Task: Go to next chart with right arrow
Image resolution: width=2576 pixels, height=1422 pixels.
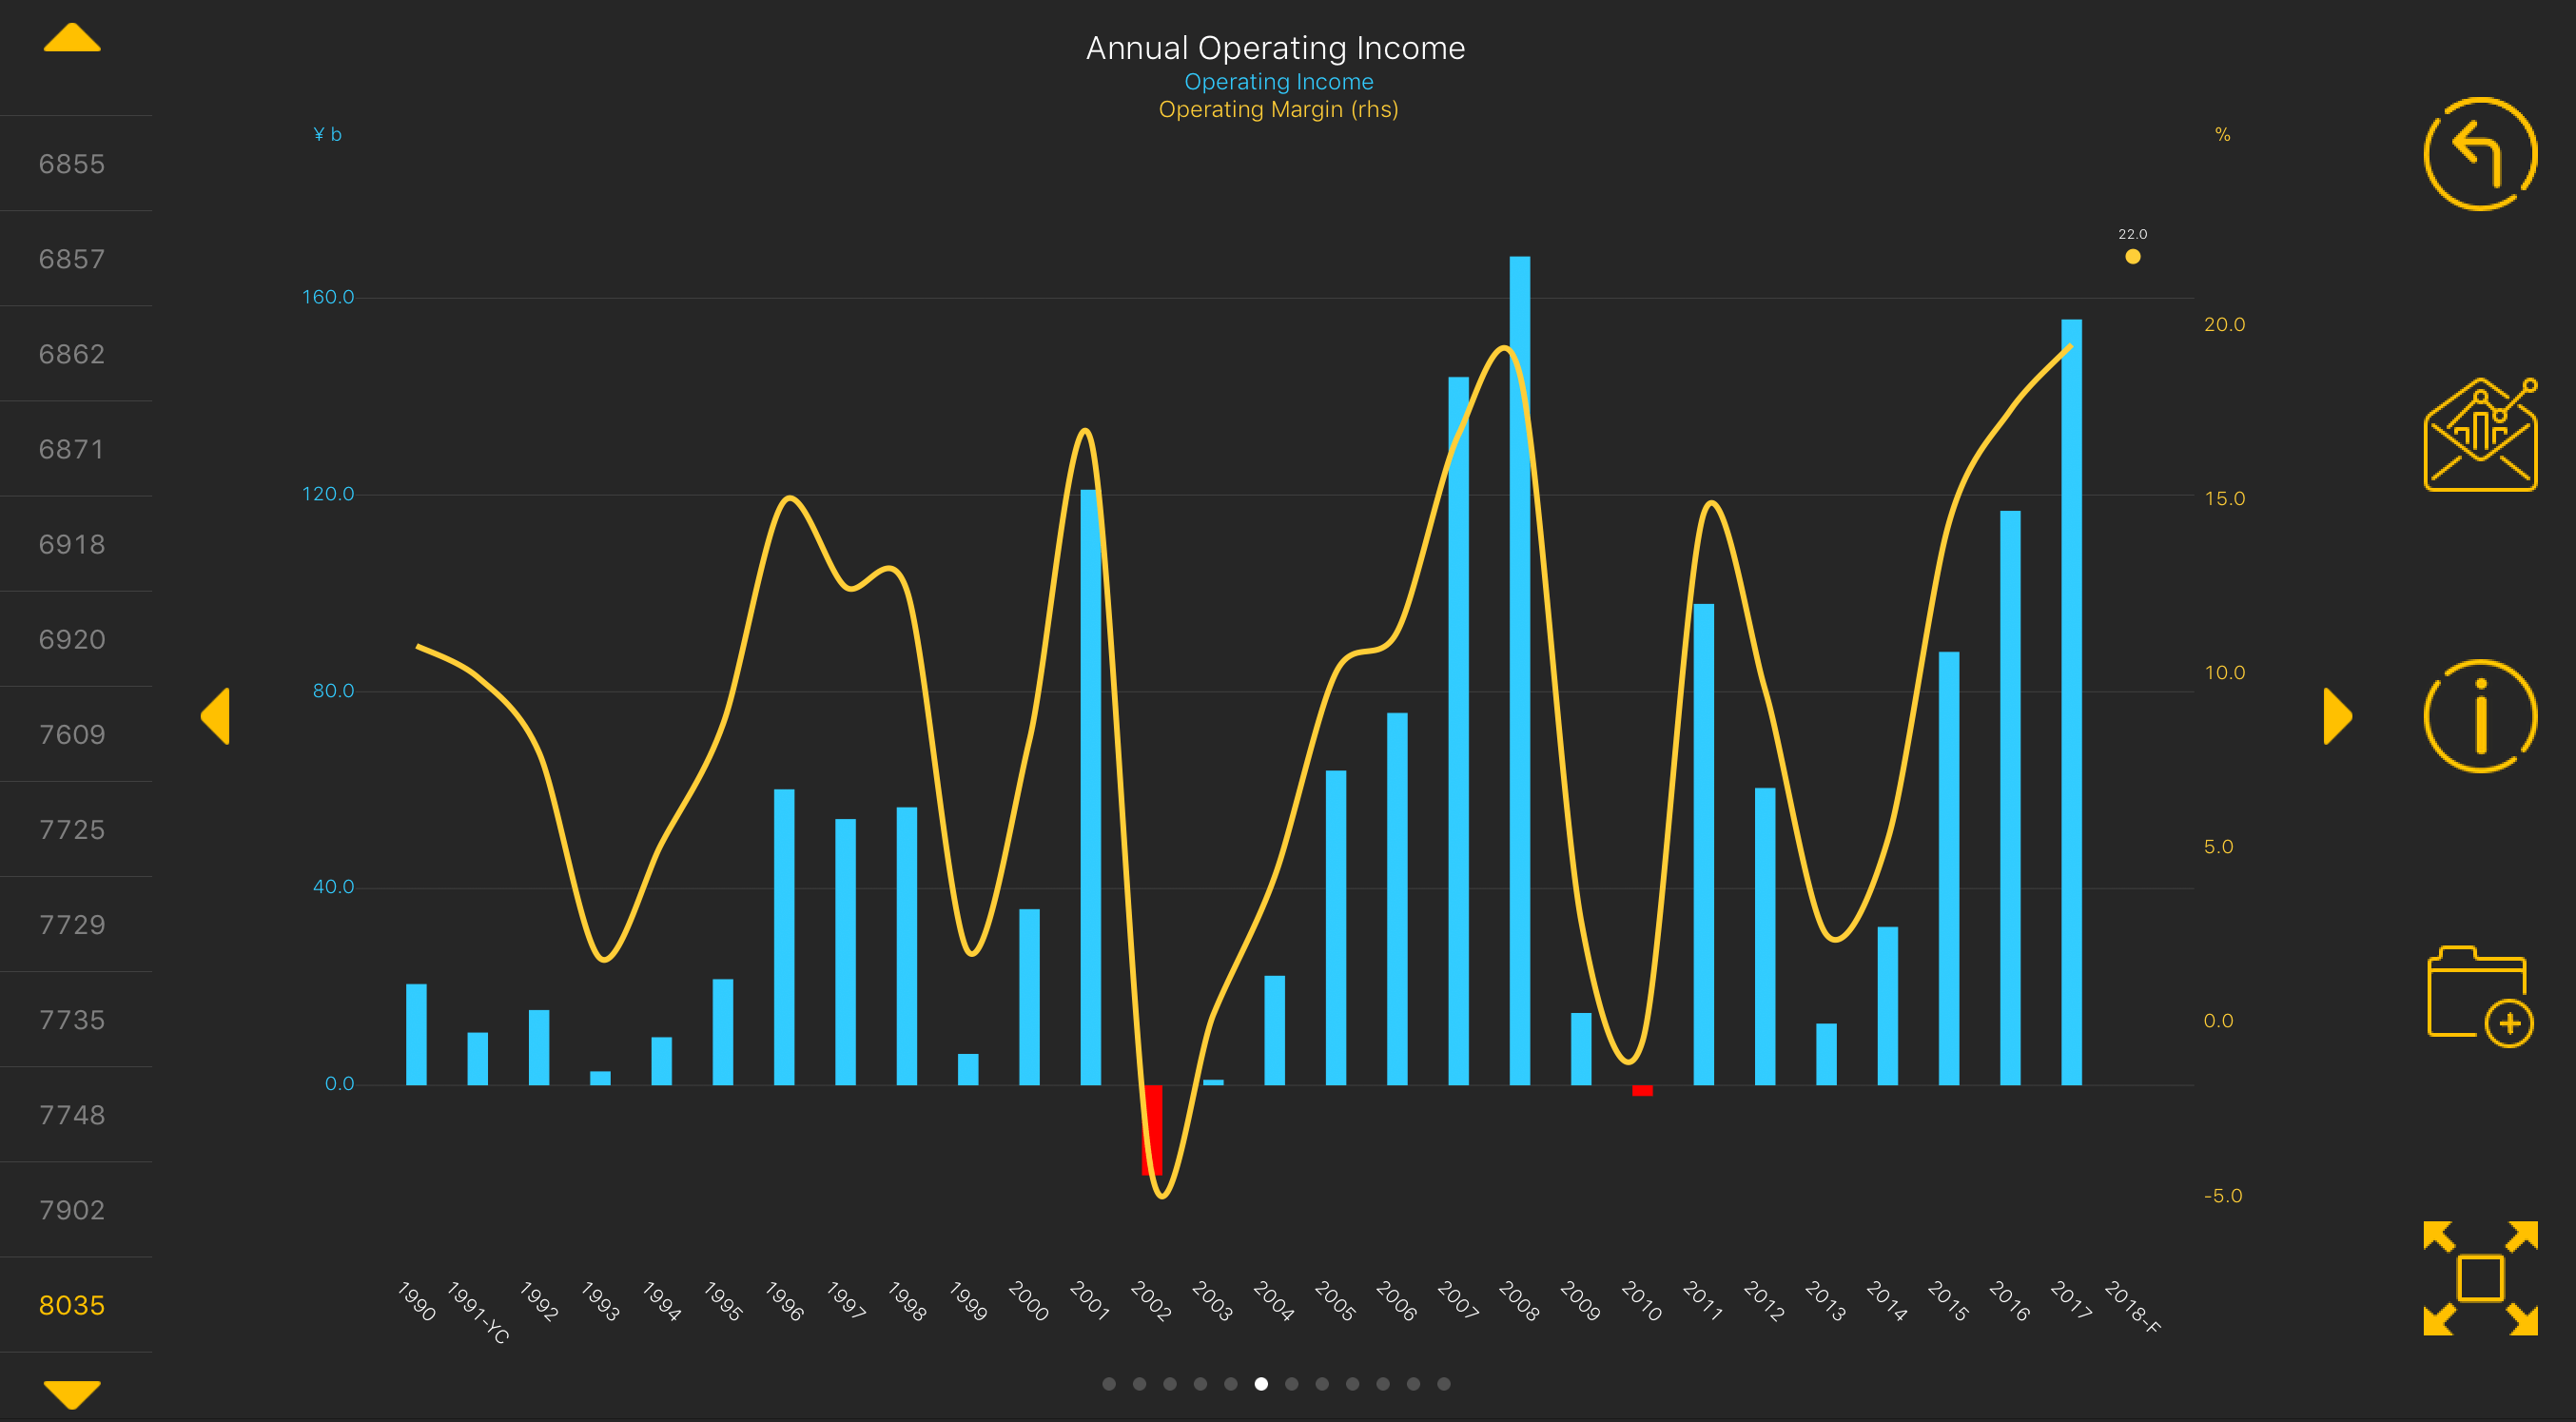Action: pyautogui.click(x=2336, y=716)
